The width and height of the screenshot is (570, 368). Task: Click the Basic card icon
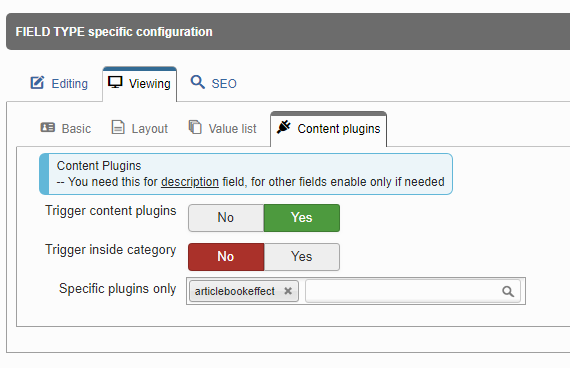[x=48, y=128]
